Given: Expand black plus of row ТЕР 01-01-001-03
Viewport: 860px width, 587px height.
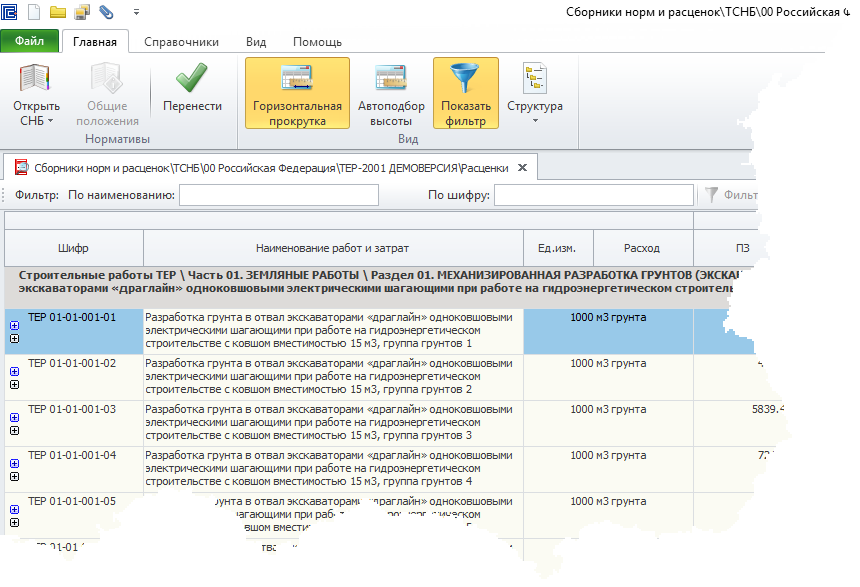Looking at the screenshot, I should tap(14, 430).
